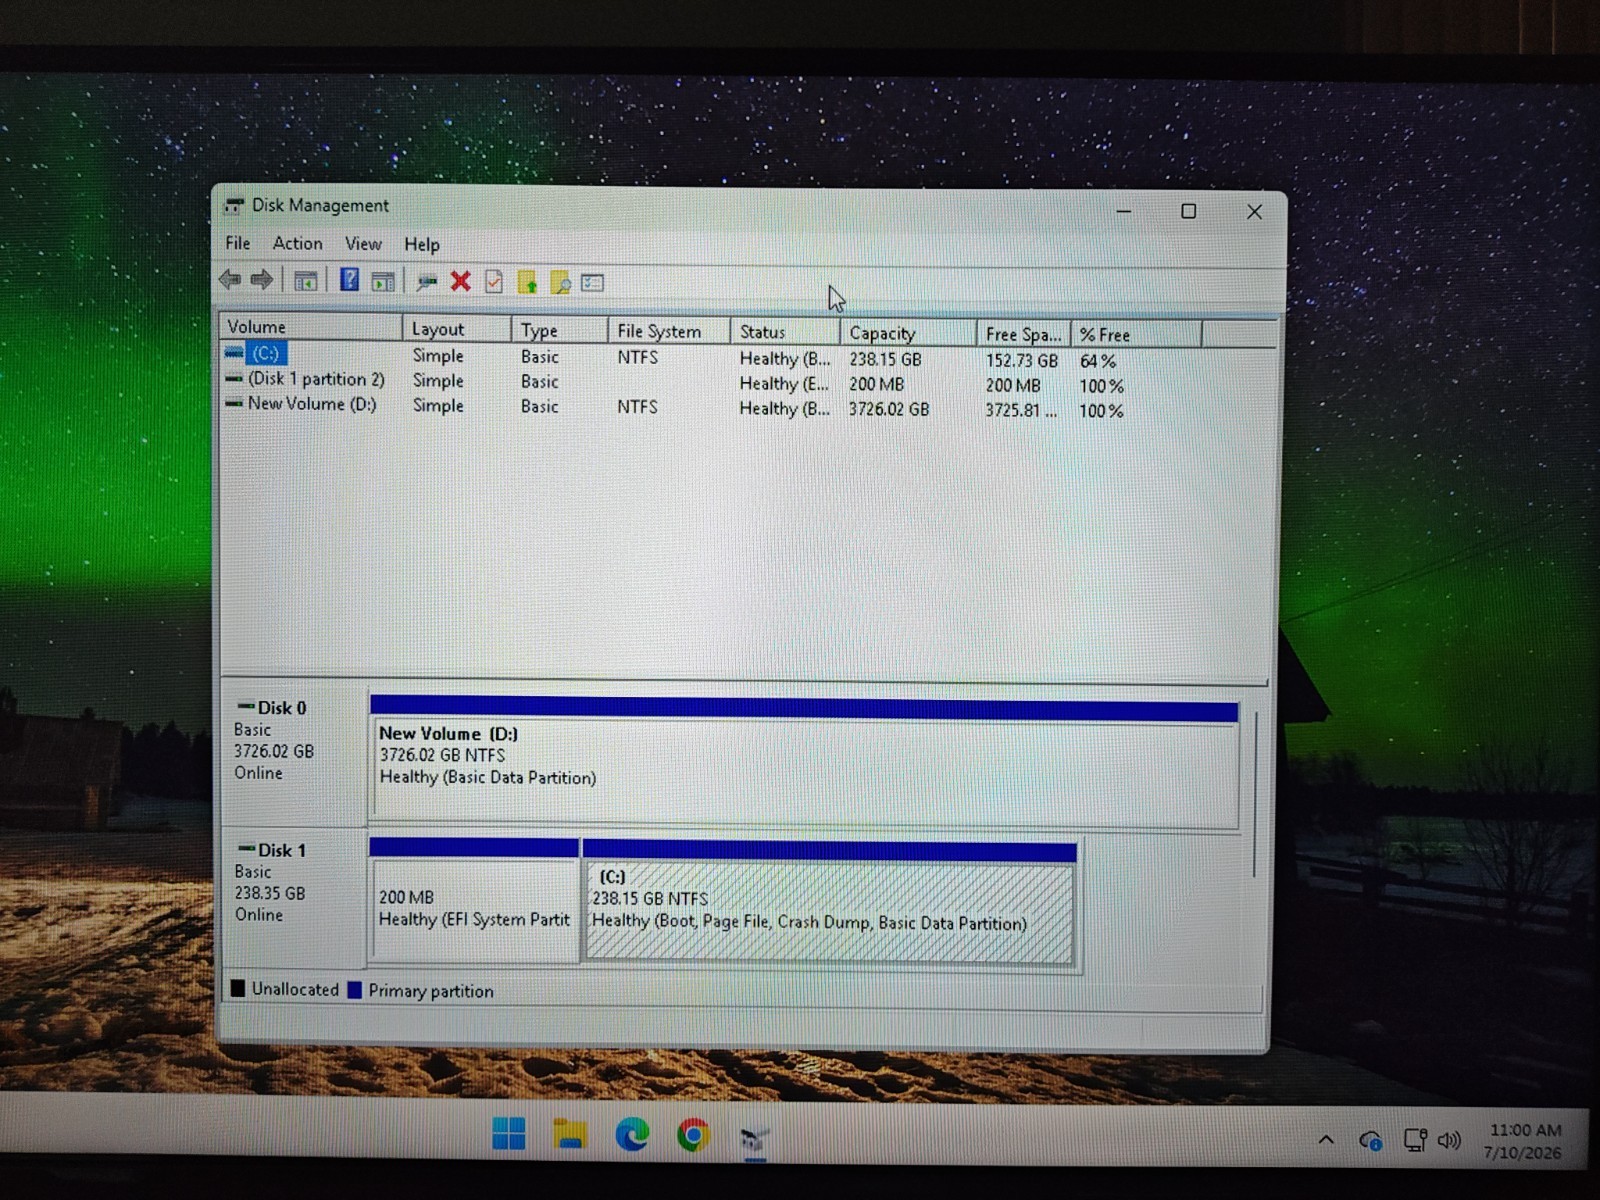Viewport: 1600px width, 1200px height.
Task: Sort by the Free Space column header
Action: (x=1024, y=334)
